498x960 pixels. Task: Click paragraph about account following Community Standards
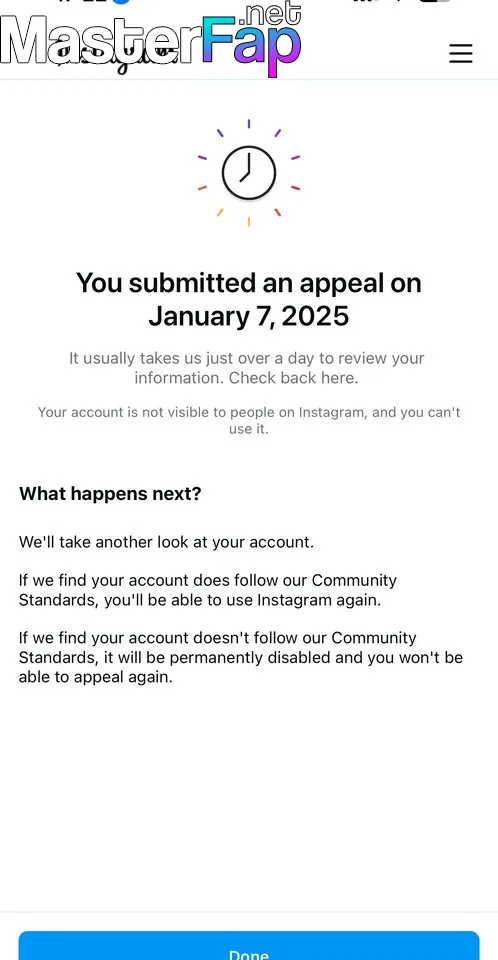coord(208,590)
